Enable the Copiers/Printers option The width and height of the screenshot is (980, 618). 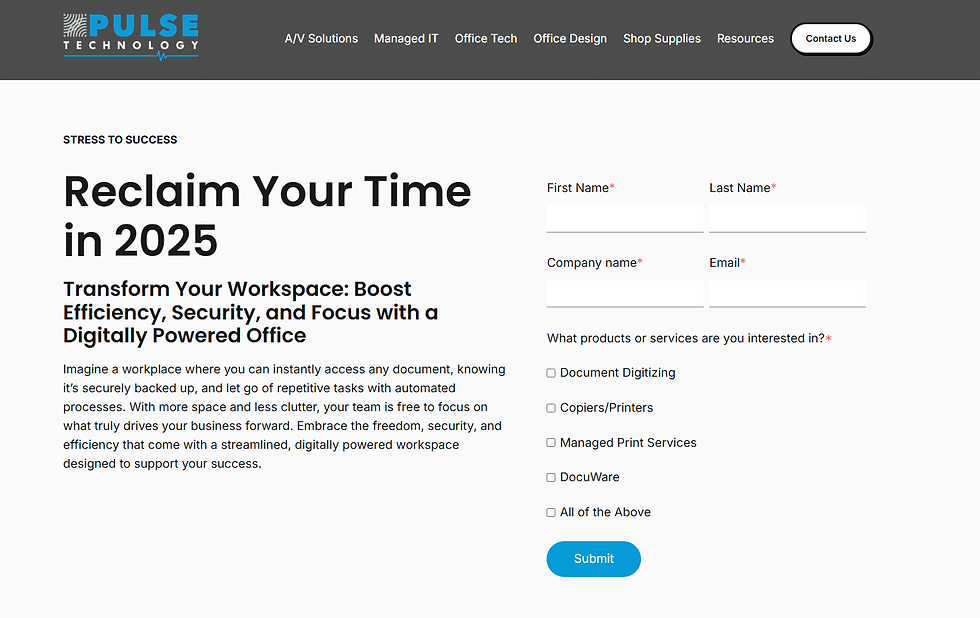point(550,407)
